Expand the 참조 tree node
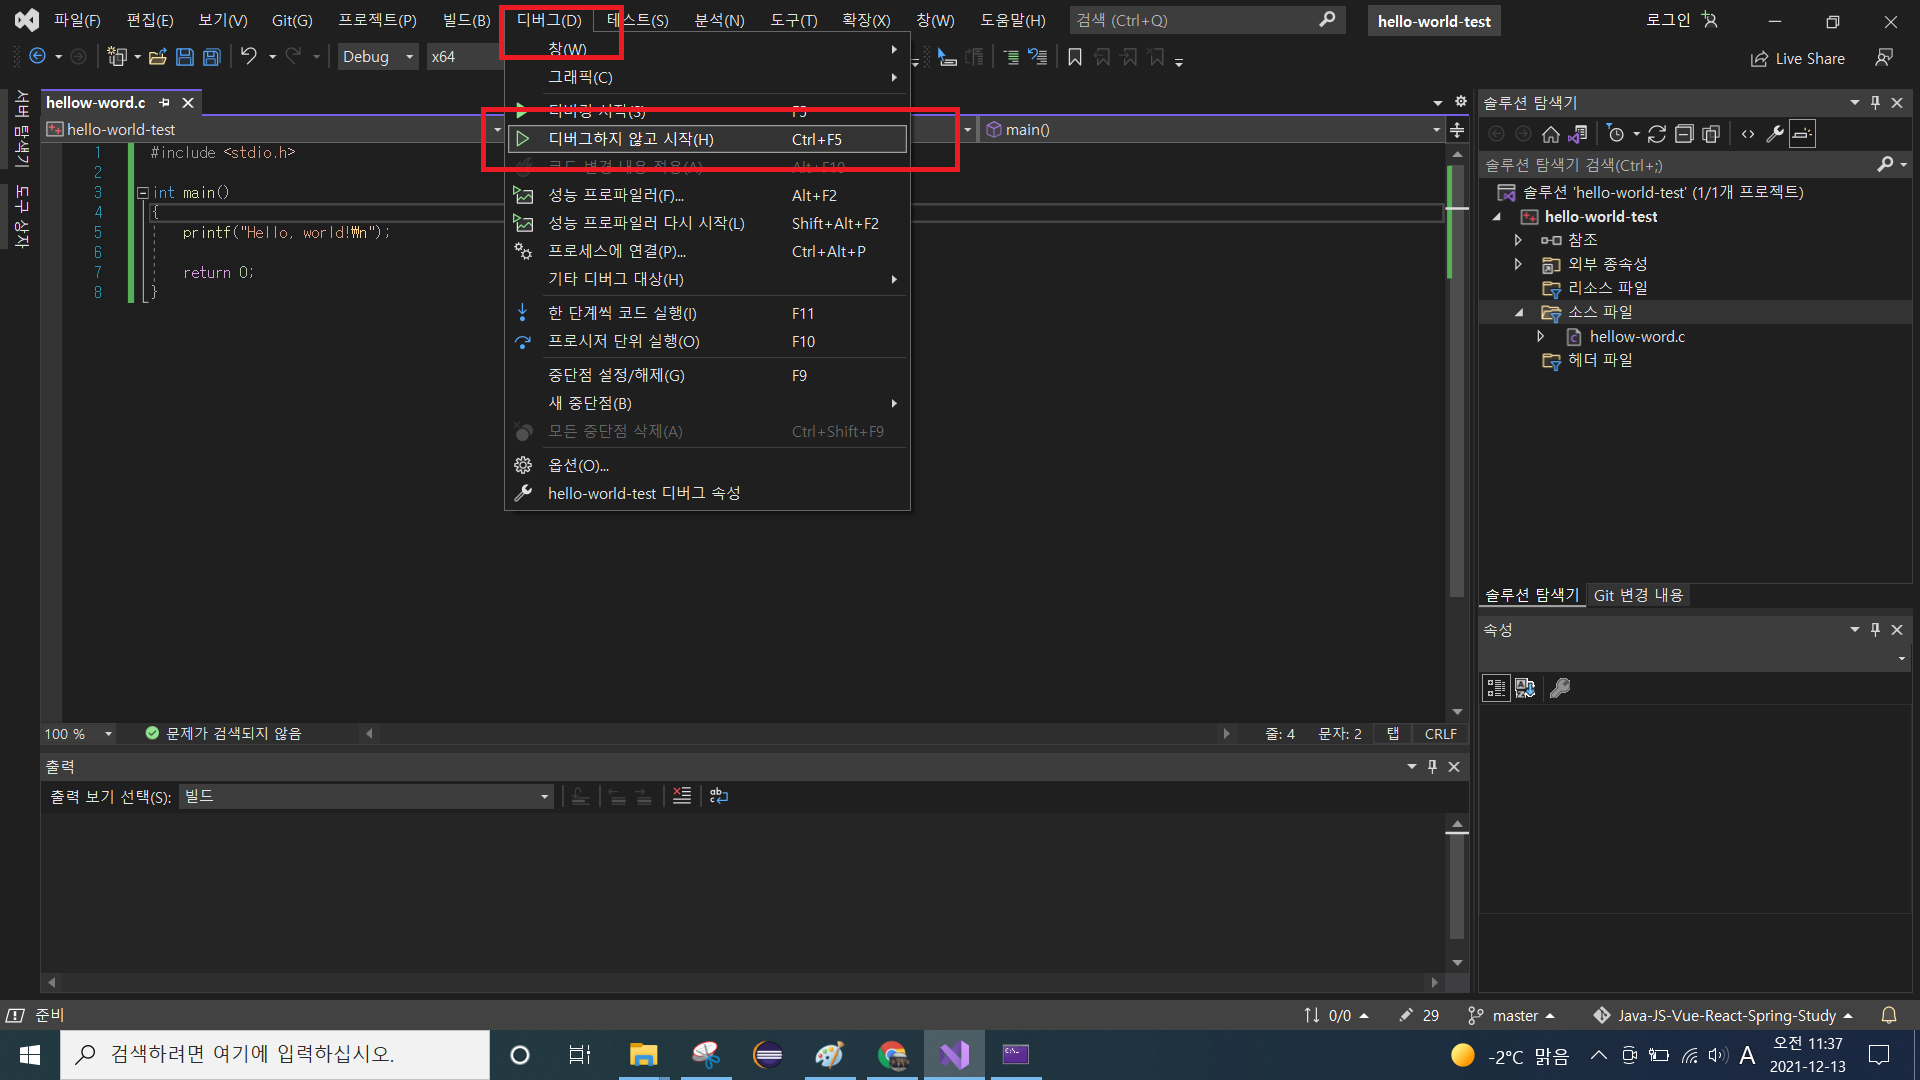The image size is (1920, 1080). [x=1518, y=240]
